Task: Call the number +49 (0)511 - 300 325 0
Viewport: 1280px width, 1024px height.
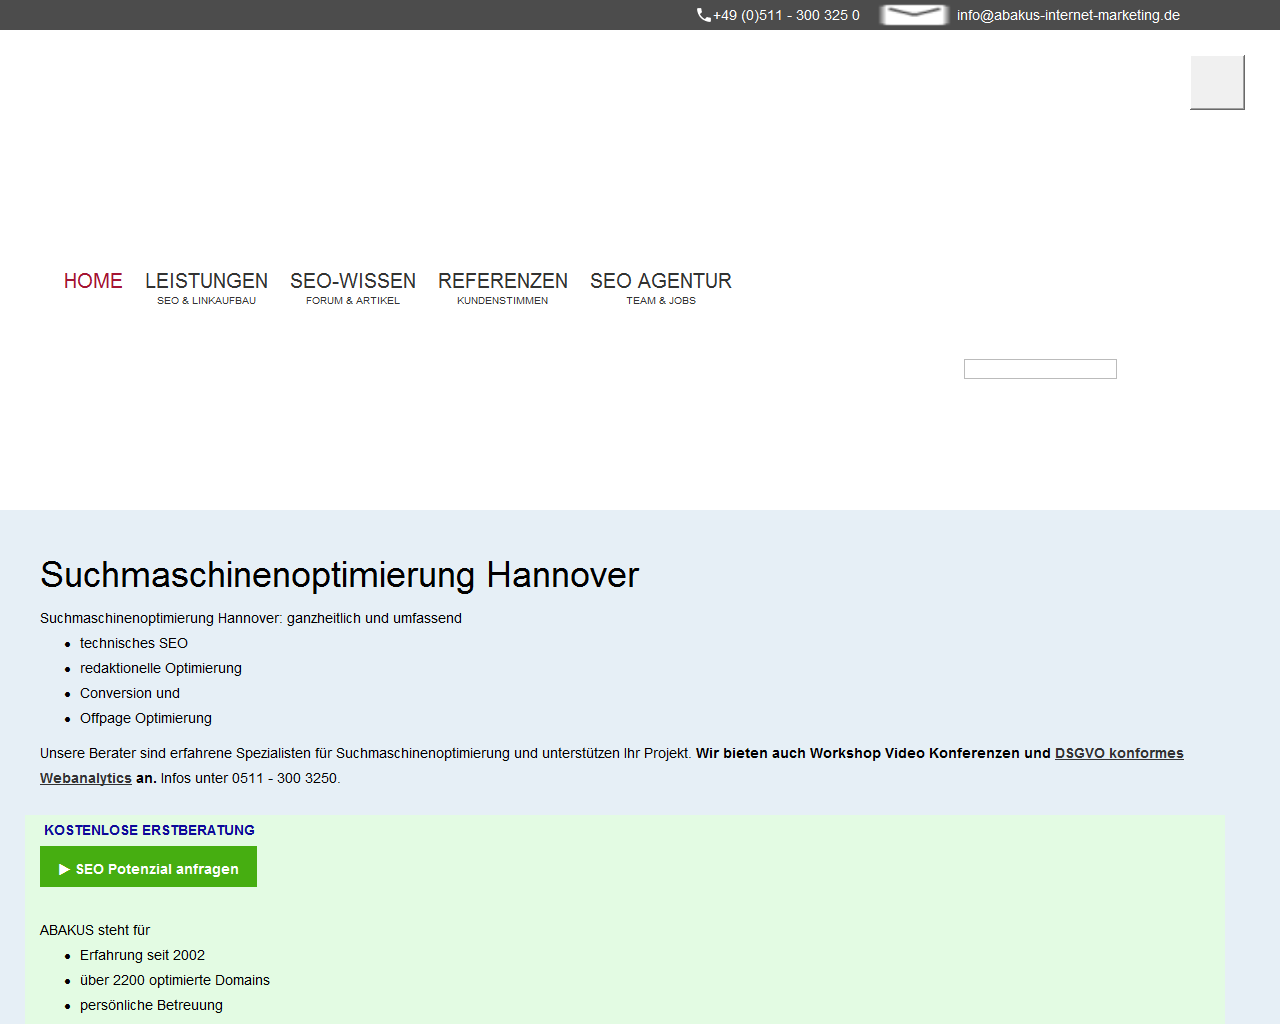Action: pyautogui.click(x=786, y=15)
